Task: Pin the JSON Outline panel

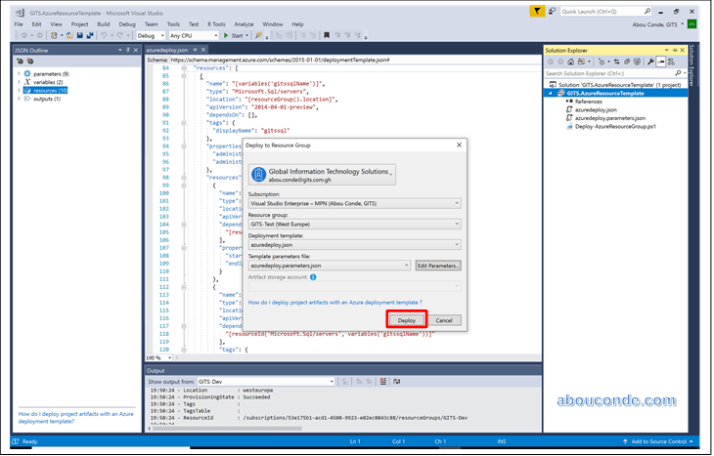Action: (x=125, y=49)
